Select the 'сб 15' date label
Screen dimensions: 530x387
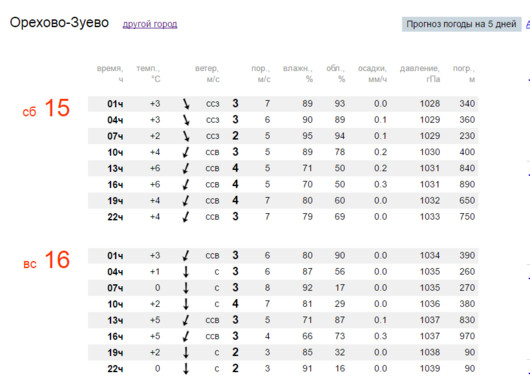coord(46,108)
